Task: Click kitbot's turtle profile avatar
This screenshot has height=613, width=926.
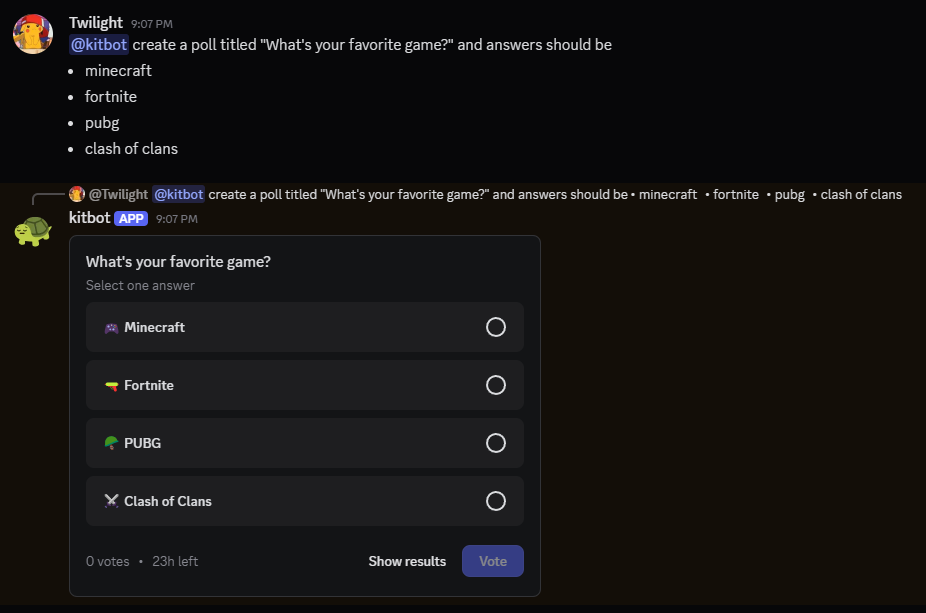Action: [x=32, y=230]
